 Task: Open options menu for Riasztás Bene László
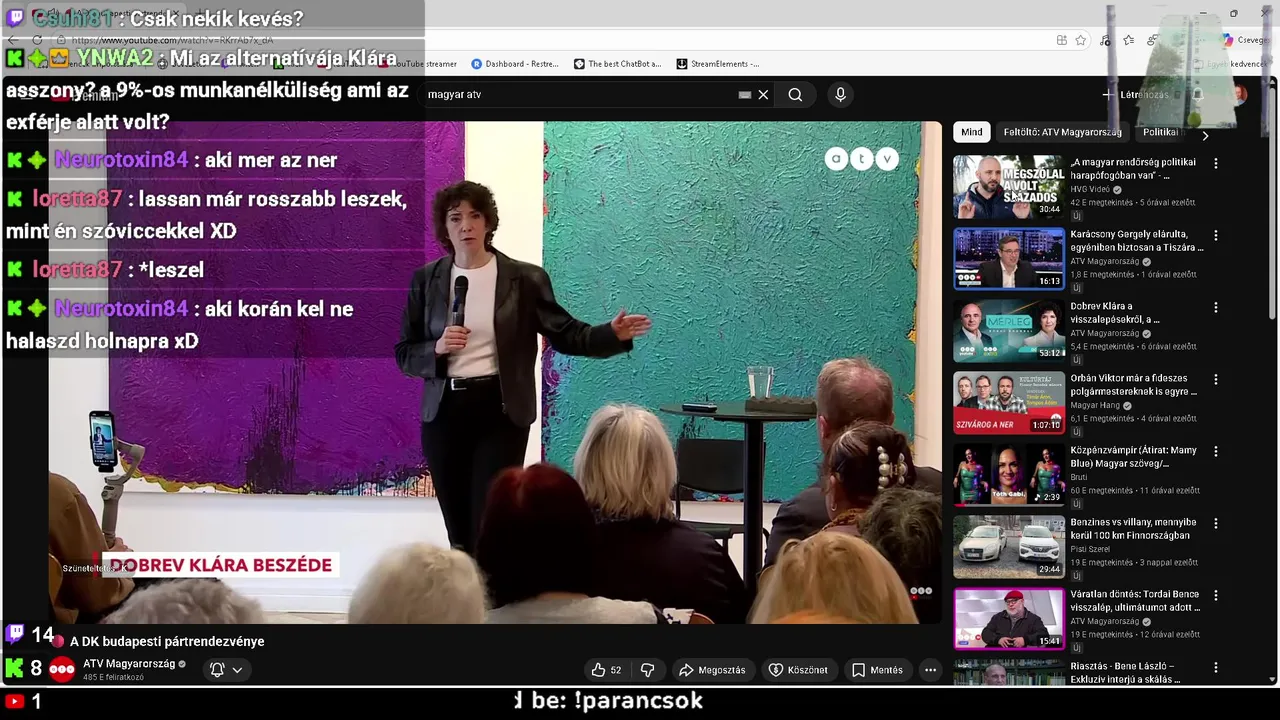click(1216, 667)
